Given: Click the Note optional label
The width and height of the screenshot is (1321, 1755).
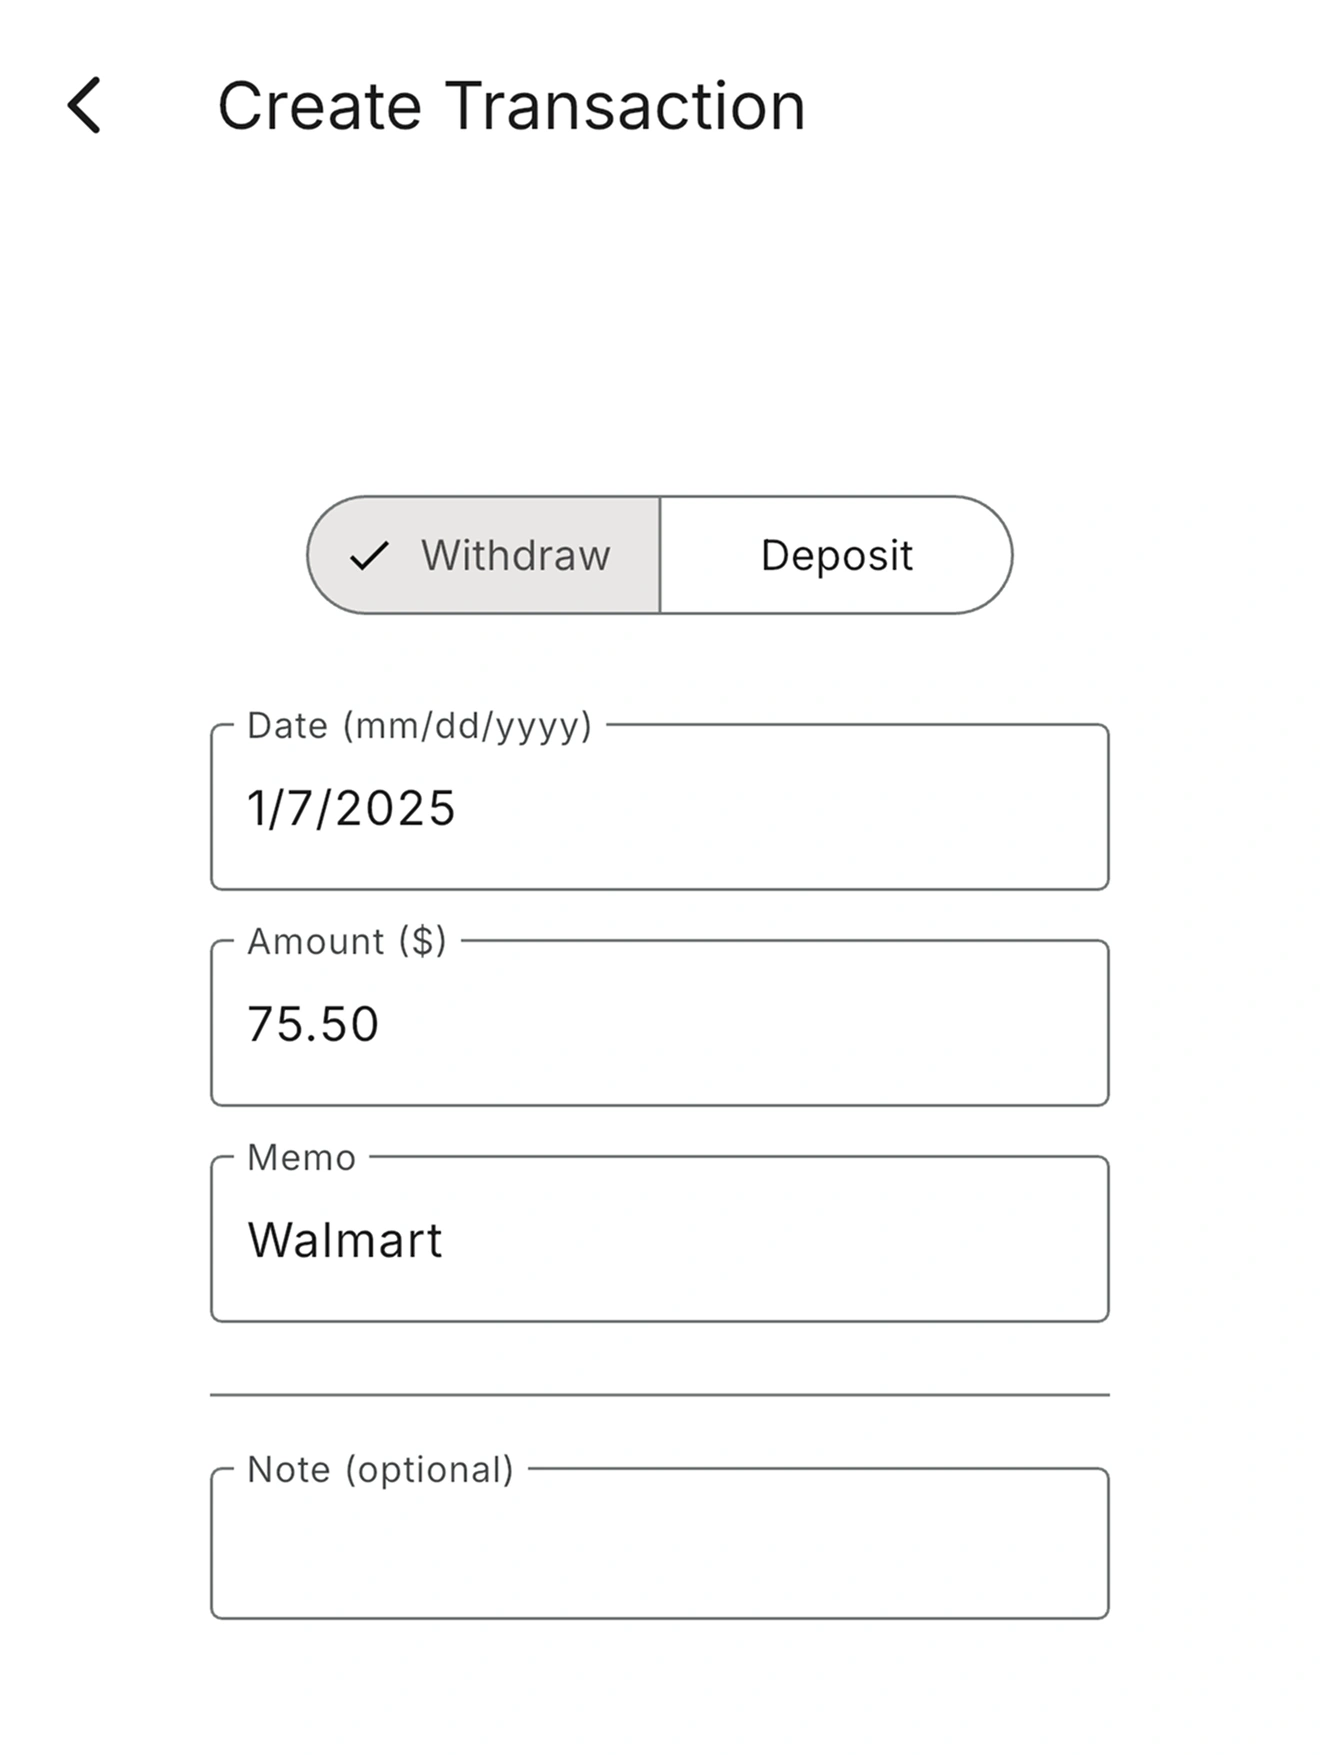Looking at the screenshot, I should click(379, 1469).
